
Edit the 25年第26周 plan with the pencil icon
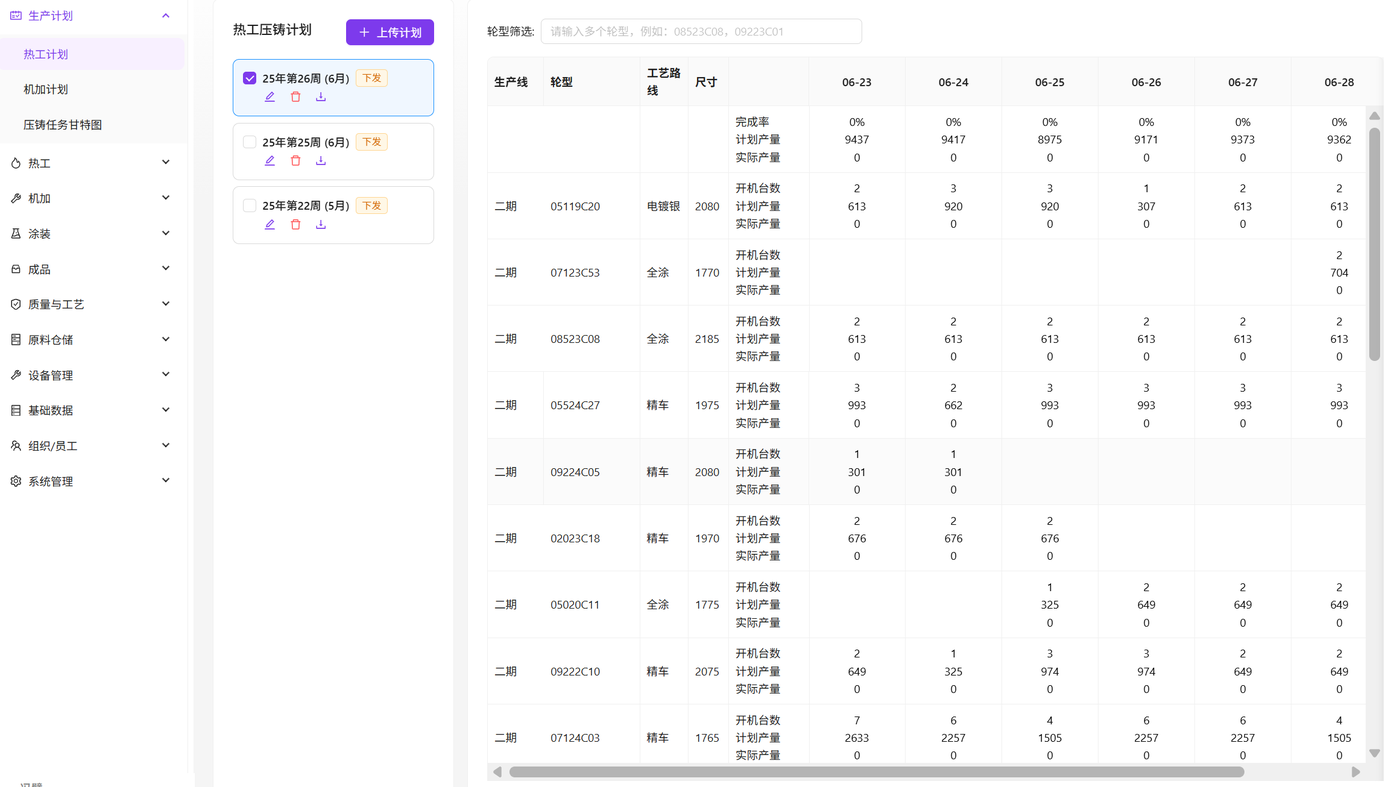[x=270, y=97]
